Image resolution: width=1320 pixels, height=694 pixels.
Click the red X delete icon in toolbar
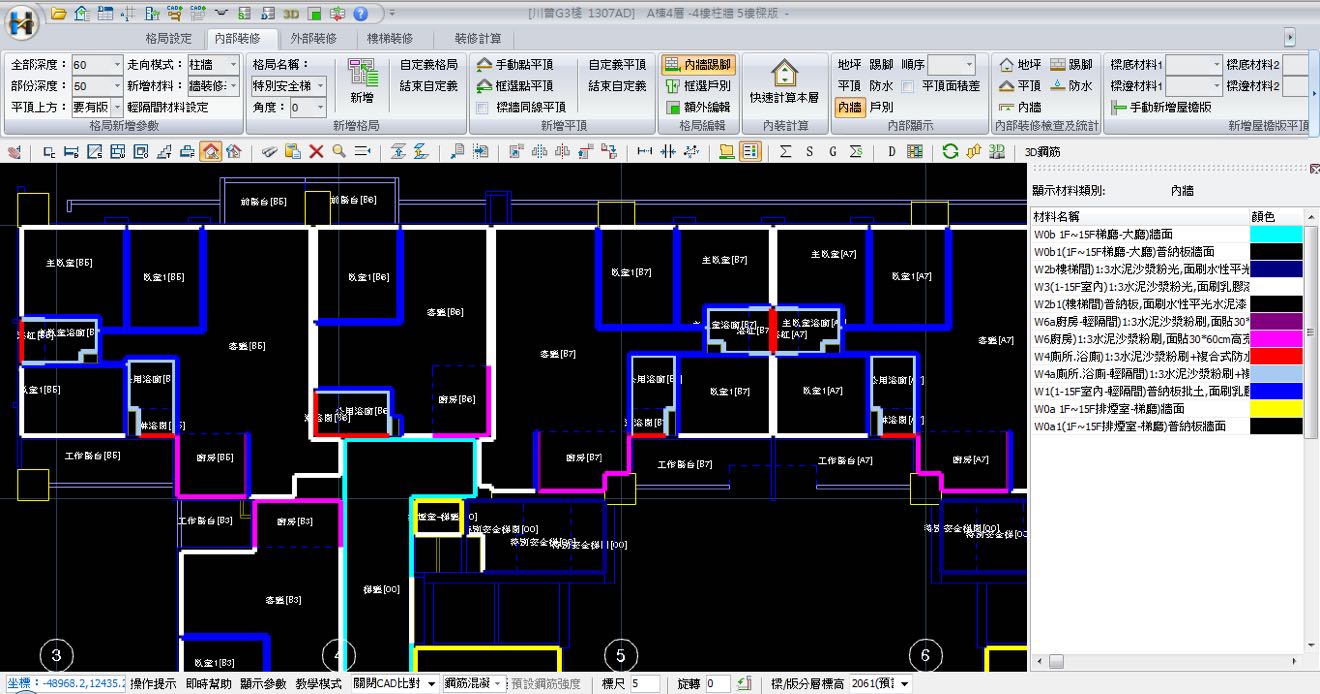[316, 151]
